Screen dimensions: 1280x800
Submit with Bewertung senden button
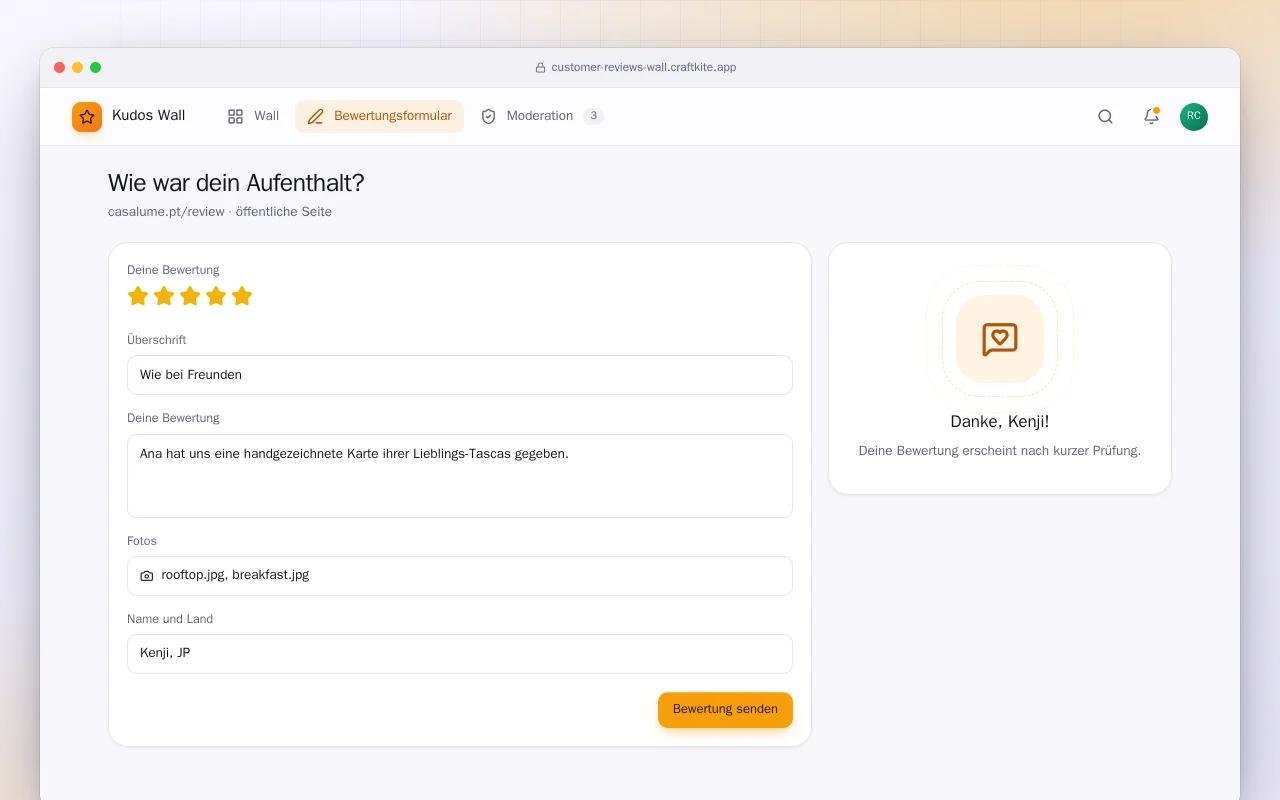(725, 709)
